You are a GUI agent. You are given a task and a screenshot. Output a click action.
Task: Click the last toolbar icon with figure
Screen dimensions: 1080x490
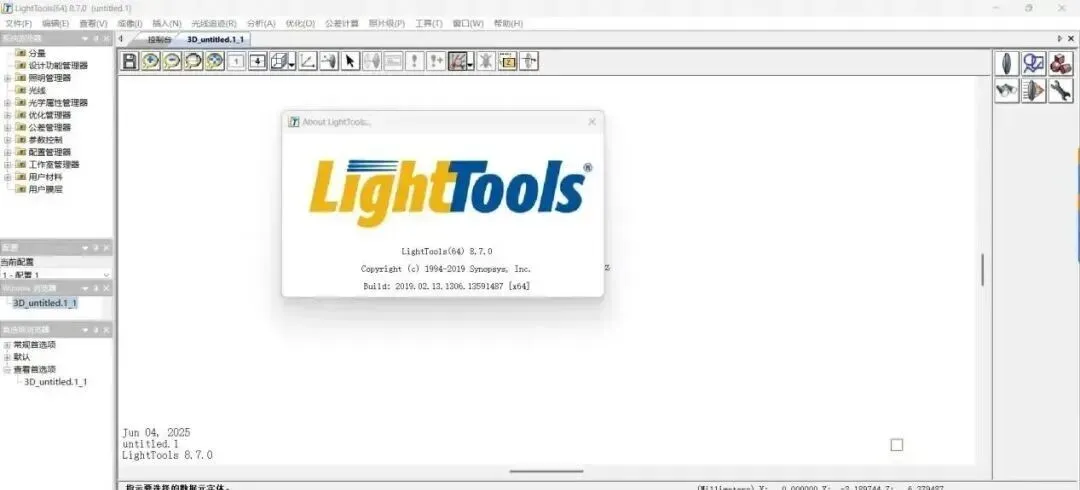click(x=529, y=61)
